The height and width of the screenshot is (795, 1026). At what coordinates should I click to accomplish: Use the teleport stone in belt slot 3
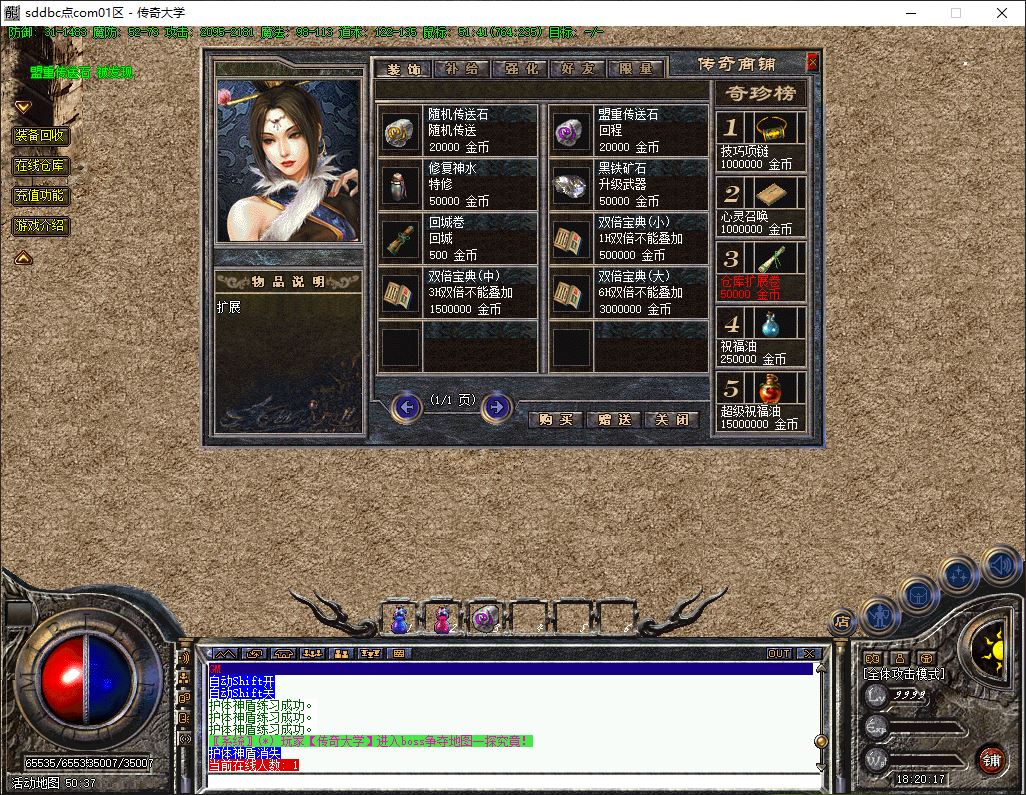point(486,618)
